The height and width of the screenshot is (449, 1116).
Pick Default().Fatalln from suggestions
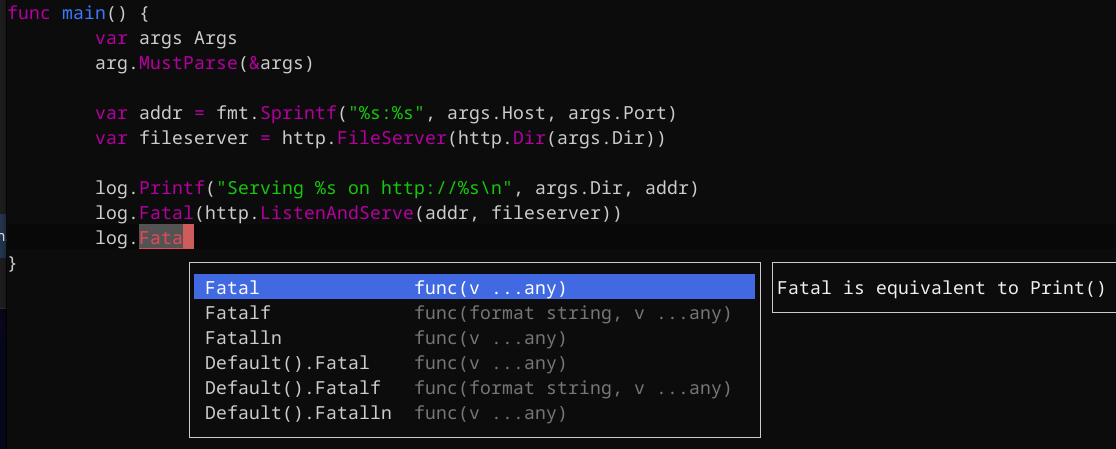click(297, 413)
